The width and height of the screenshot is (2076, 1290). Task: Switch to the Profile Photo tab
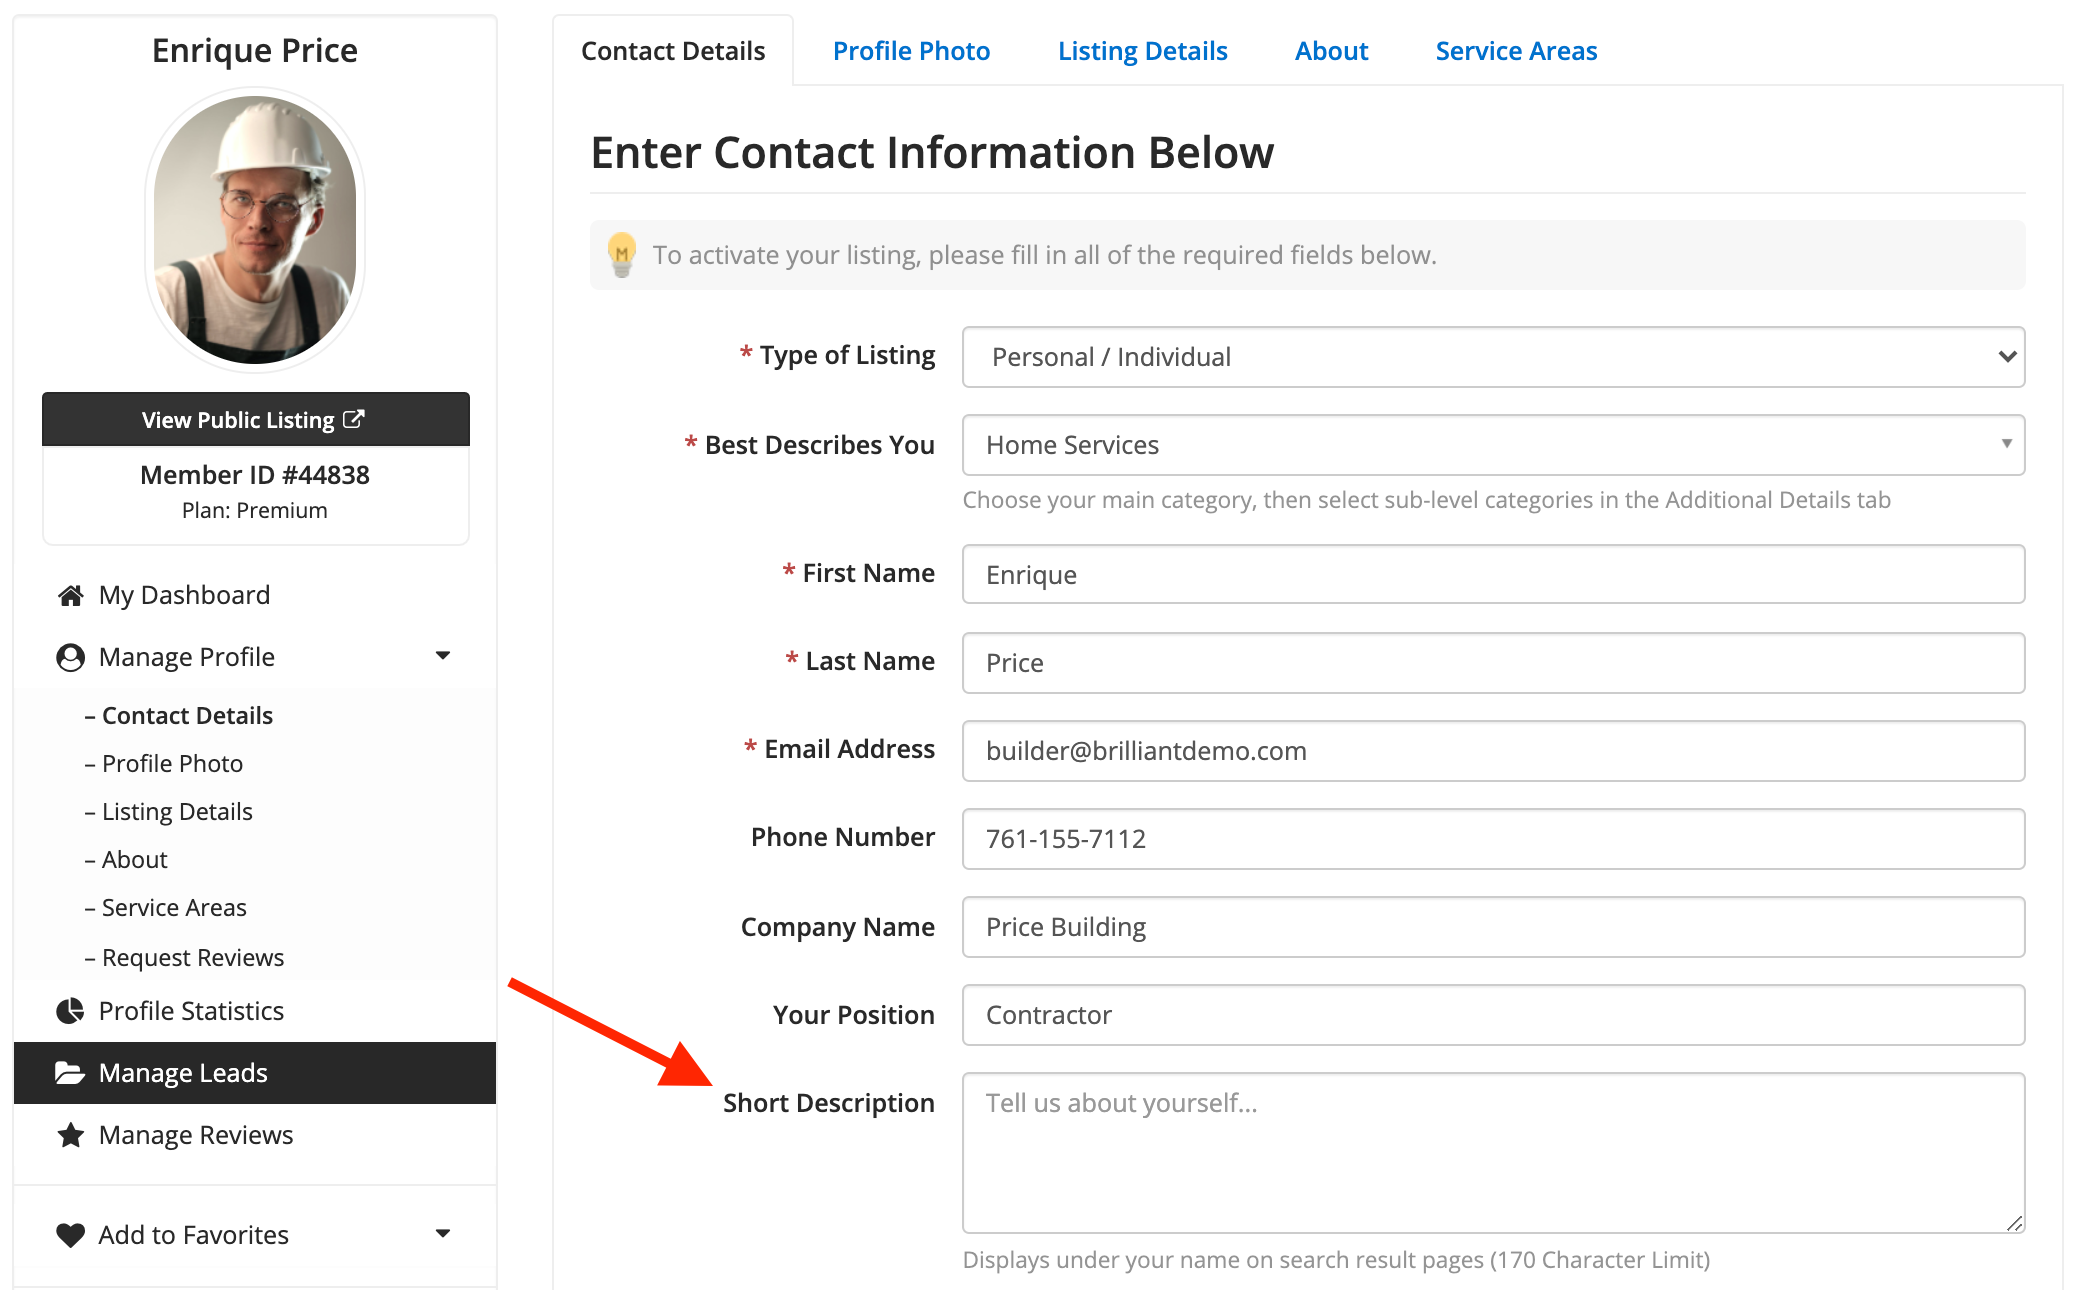(x=911, y=51)
